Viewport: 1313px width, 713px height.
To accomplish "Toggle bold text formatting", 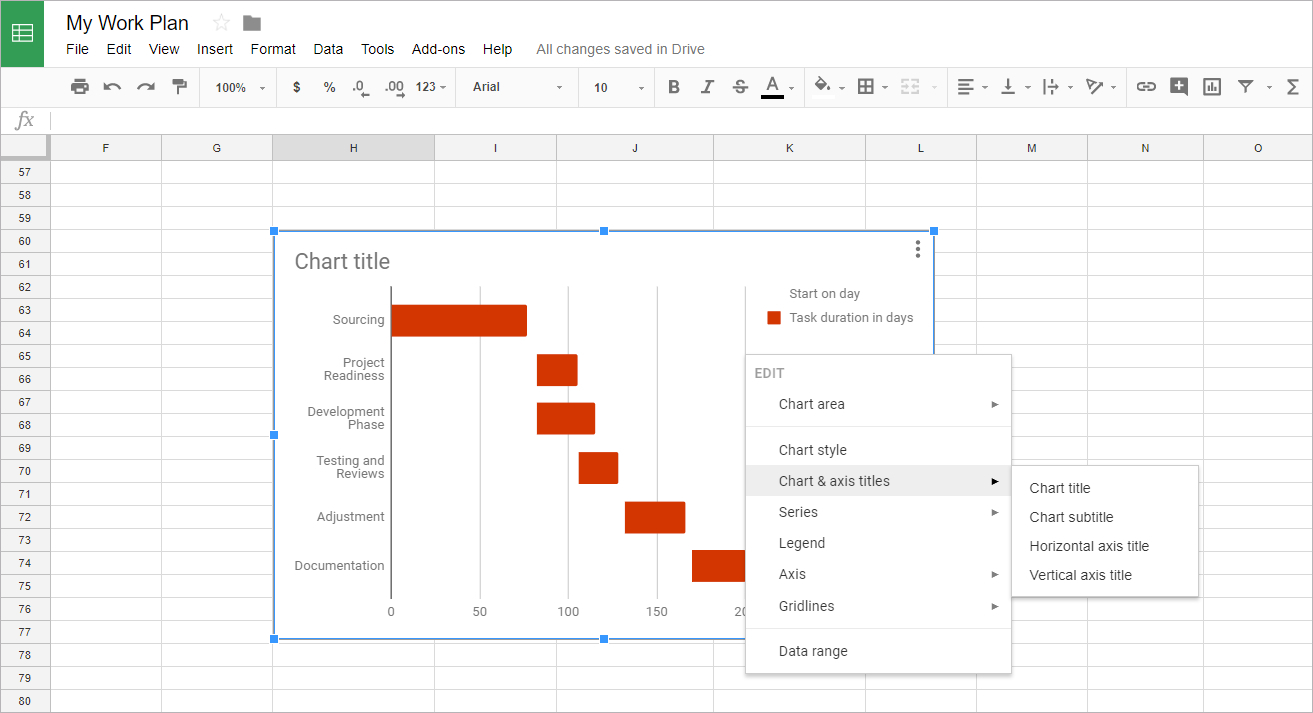I will (x=674, y=87).
